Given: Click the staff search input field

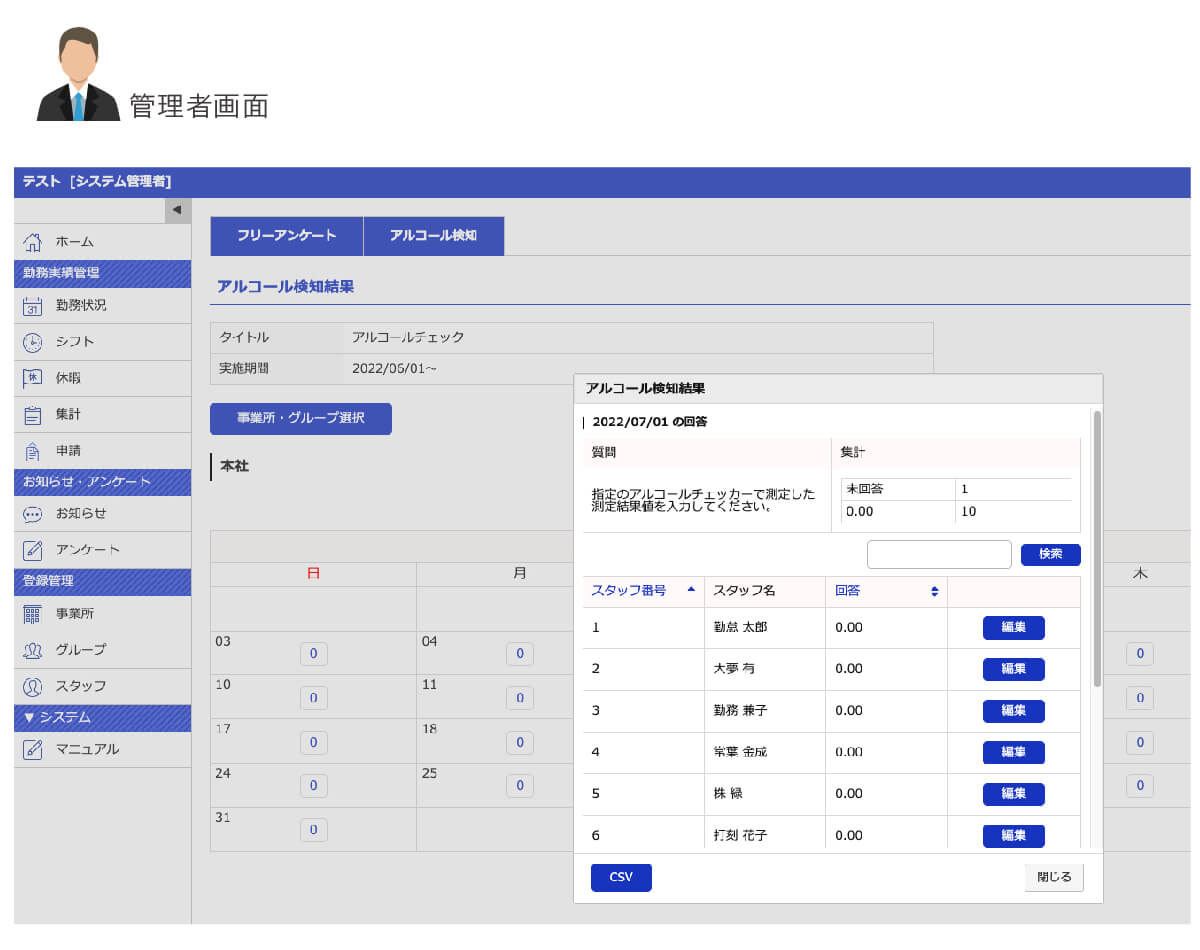Looking at the screenshot, I should coord(939,554).
